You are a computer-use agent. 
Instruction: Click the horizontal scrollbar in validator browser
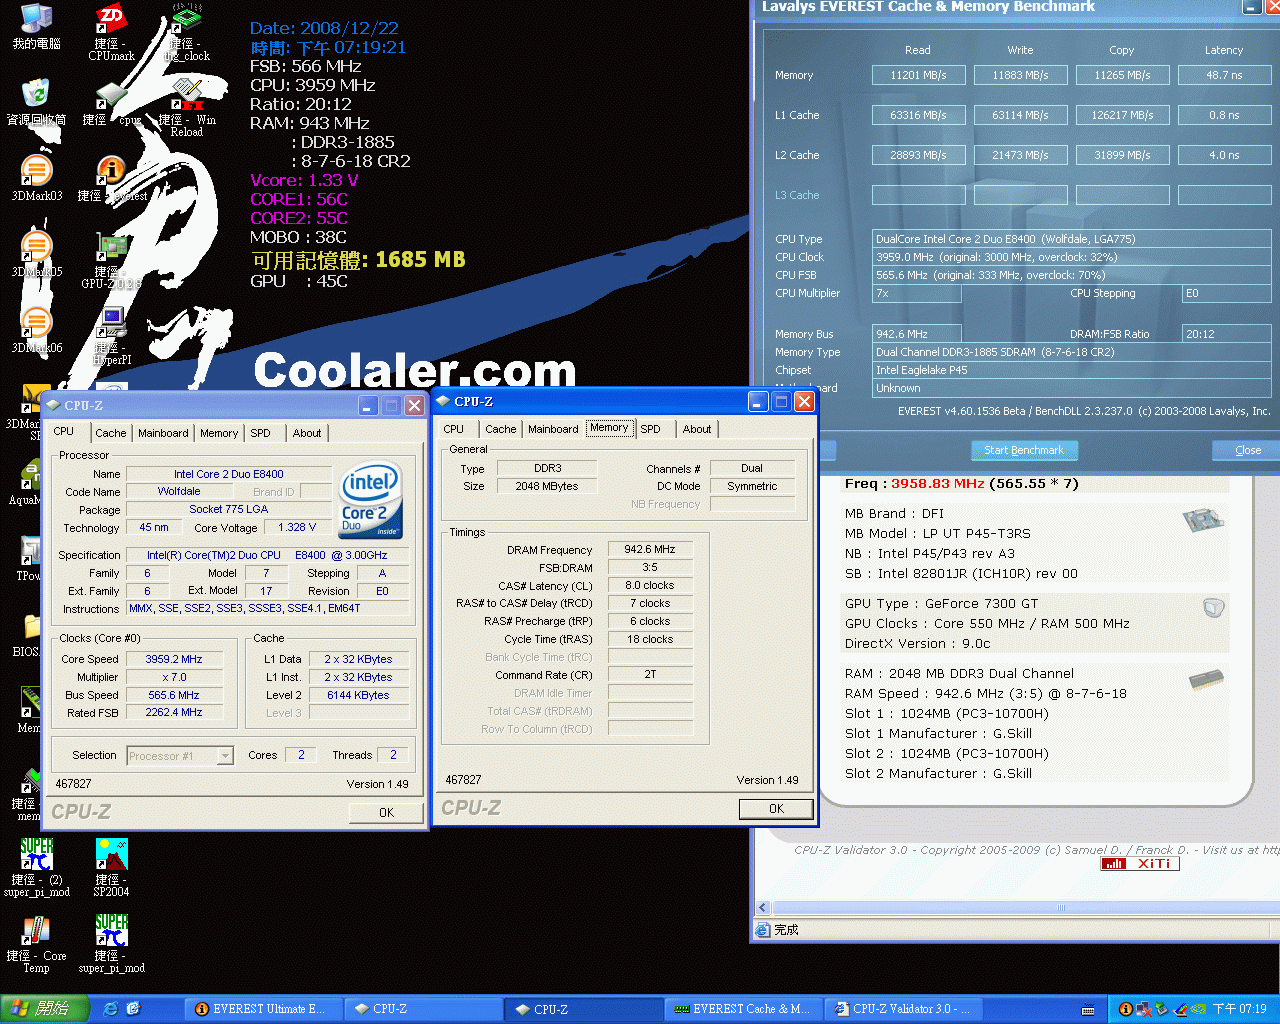1060,908
